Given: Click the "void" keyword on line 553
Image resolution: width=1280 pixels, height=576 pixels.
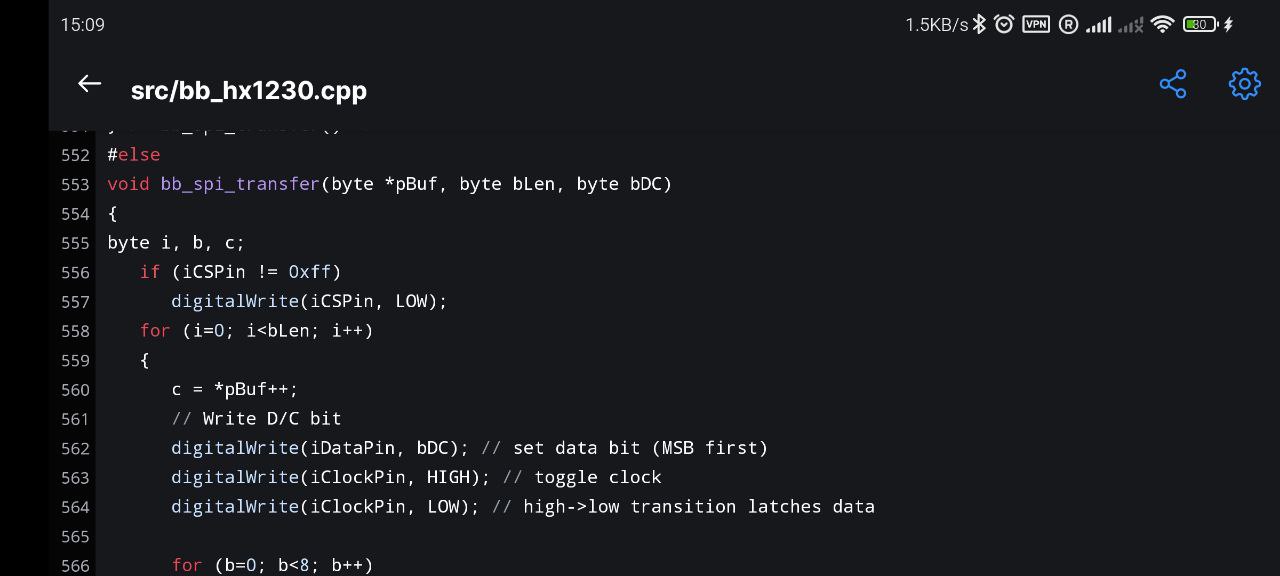Looking at the screenshot, I should 128,184.
